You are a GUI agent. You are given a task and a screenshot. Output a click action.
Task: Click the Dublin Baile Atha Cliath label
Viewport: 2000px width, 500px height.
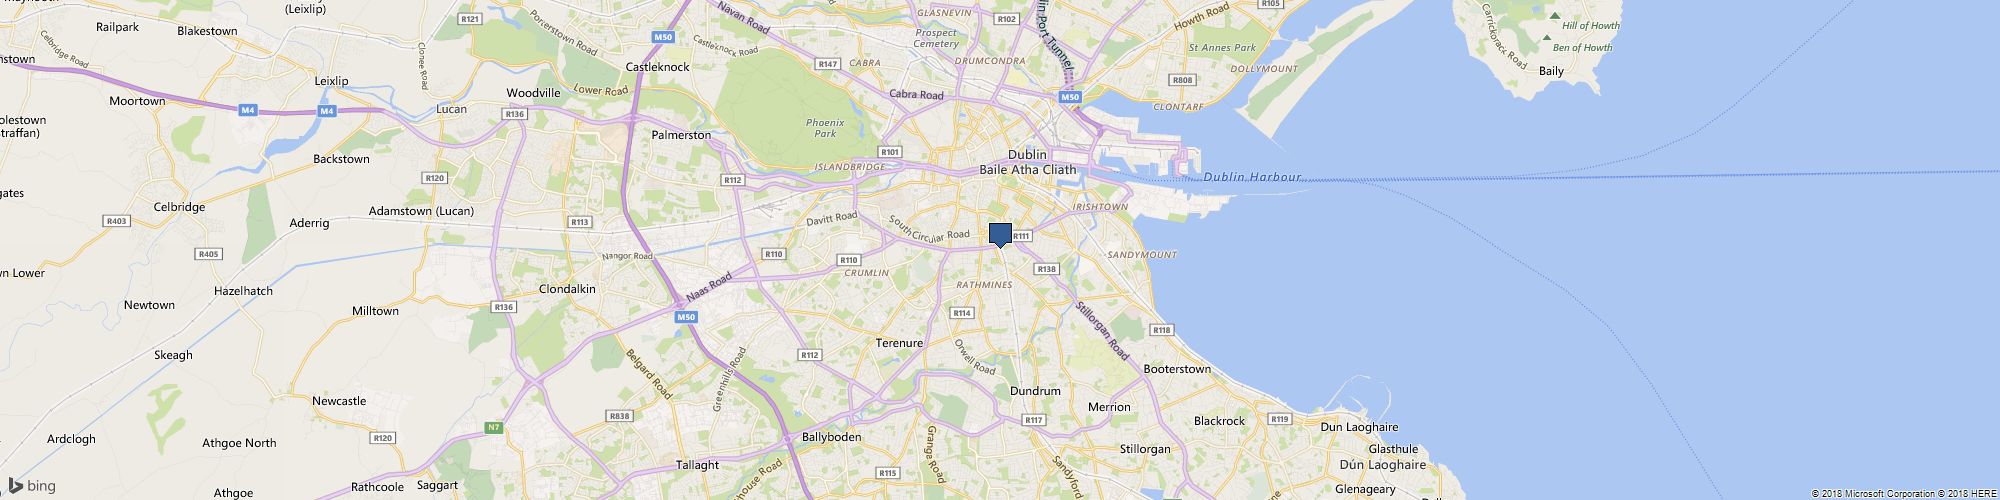coord(1027,162)
